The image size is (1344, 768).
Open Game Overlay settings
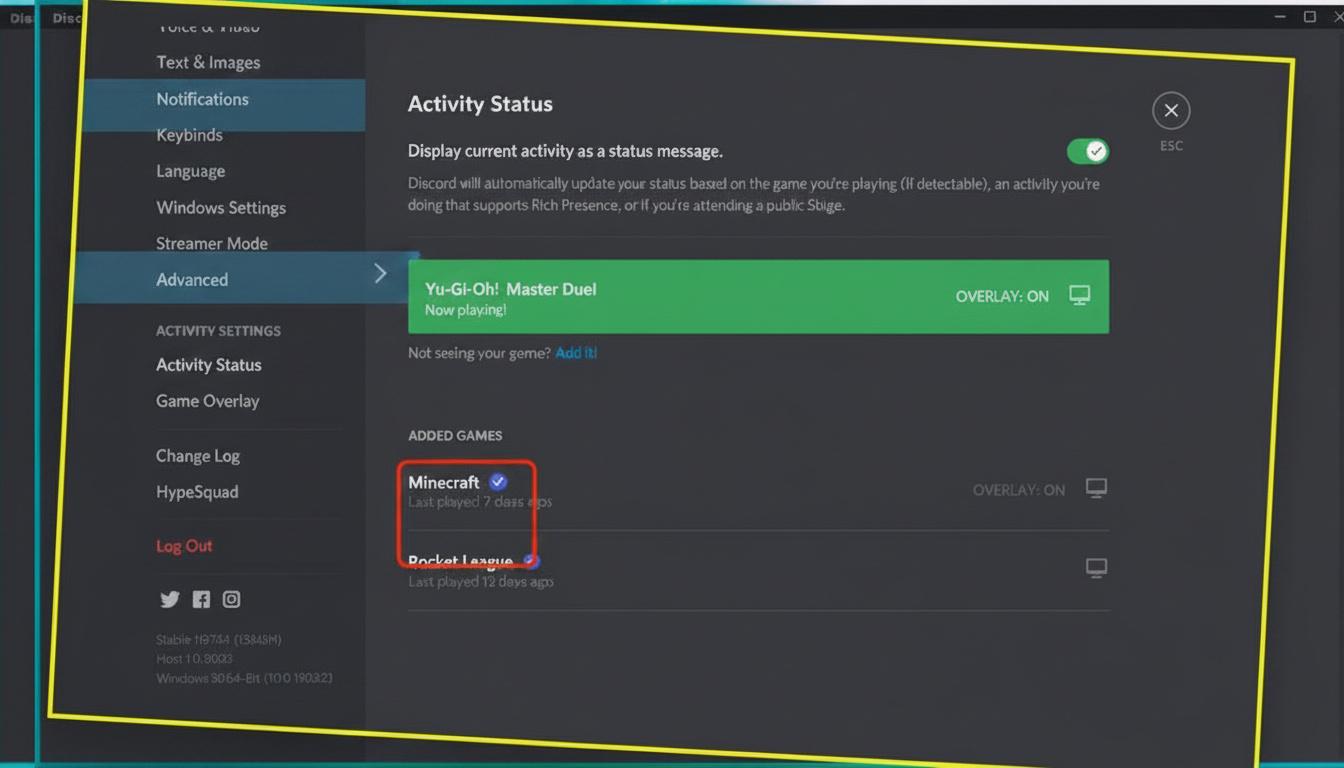click(x=207, y=401)
